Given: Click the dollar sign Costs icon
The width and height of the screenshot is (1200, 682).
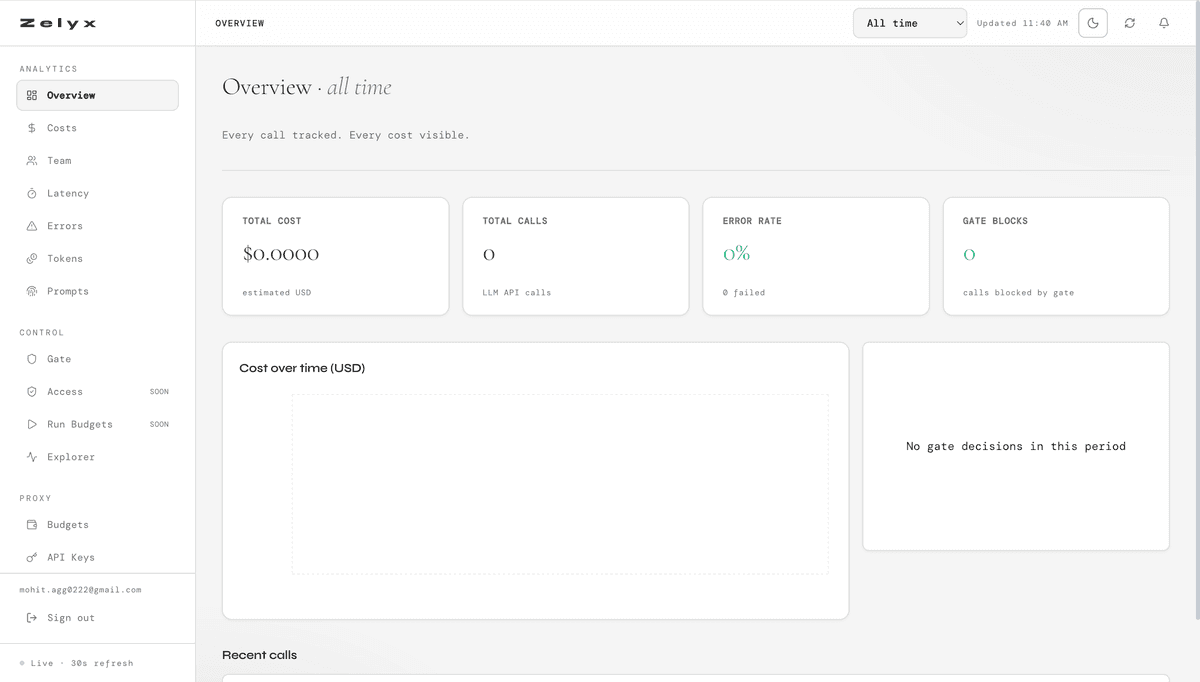Looking at the screenshot, I should click(x=32, y=128).
